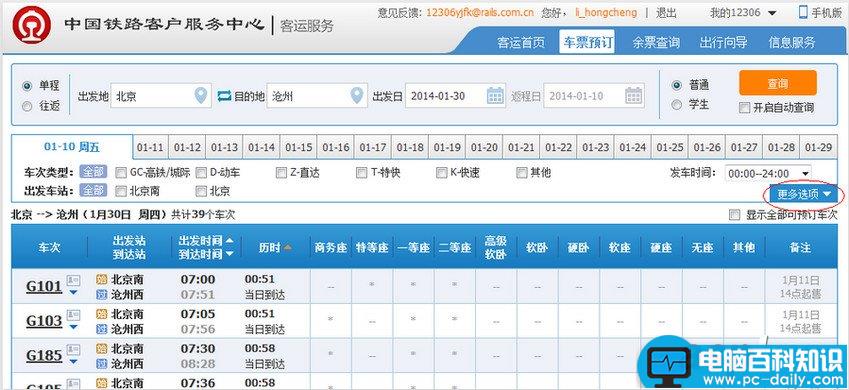The width and height of the screenshot is (849, 390).
Task: Open 余票查询 nav tab
Action: [656, 42]
